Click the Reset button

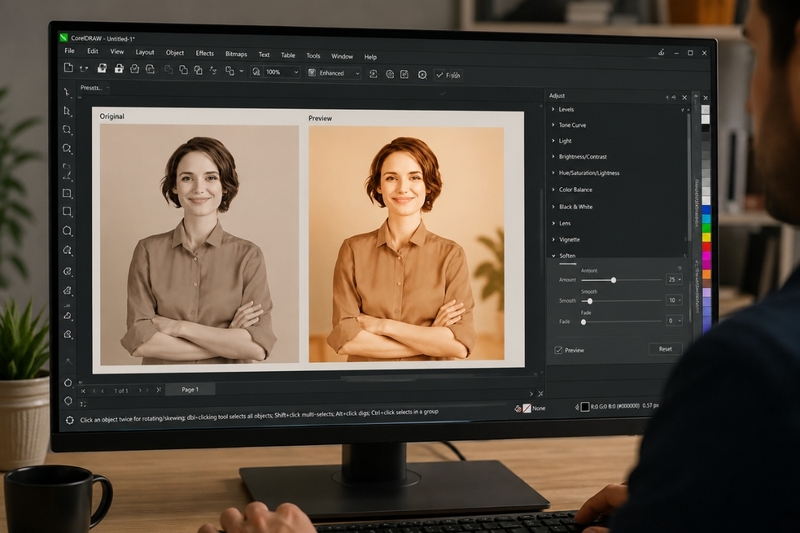665,349
